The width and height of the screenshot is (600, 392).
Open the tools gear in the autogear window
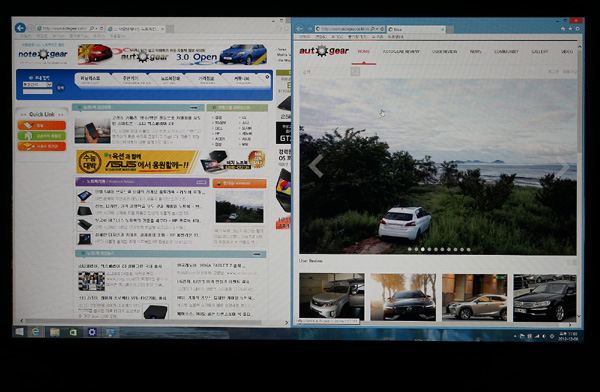(577, 29)
